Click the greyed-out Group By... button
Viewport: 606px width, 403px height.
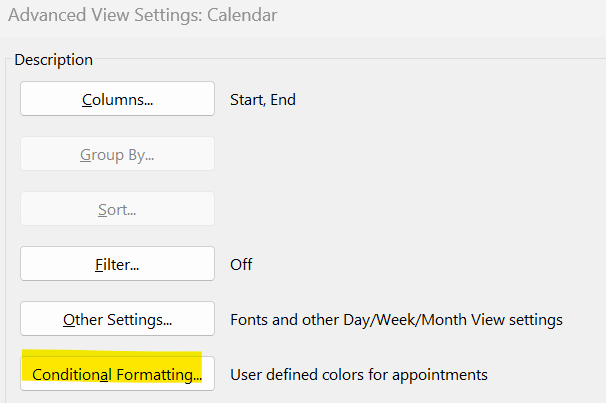117,154
